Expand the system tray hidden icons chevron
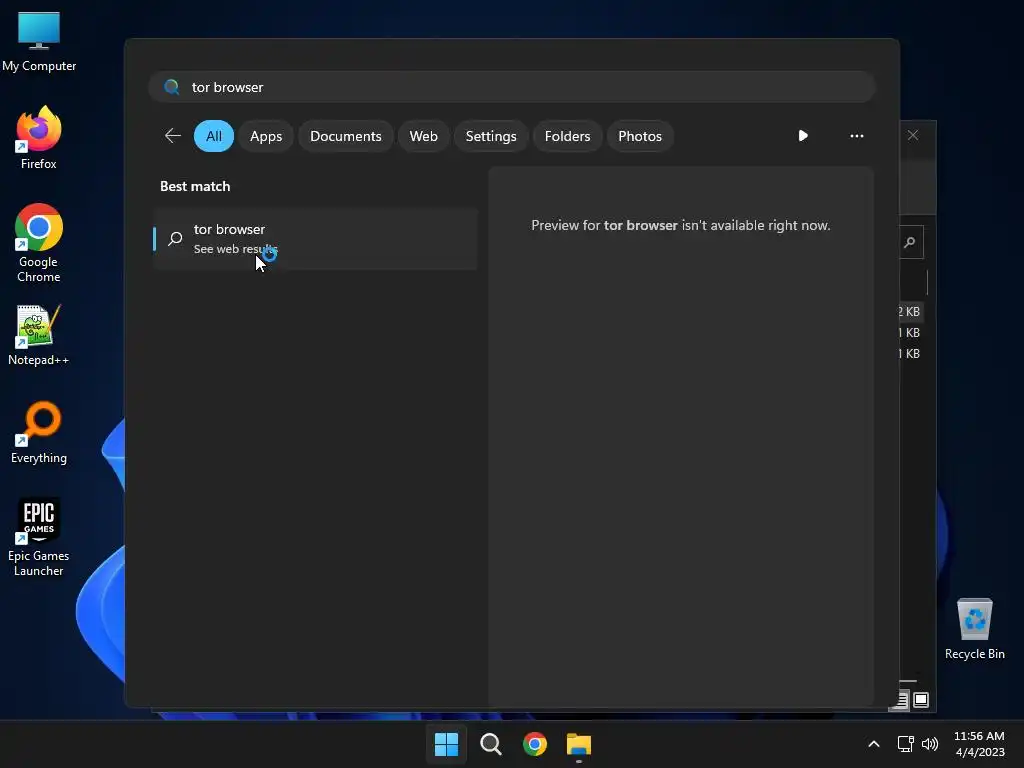 point(873,744)
